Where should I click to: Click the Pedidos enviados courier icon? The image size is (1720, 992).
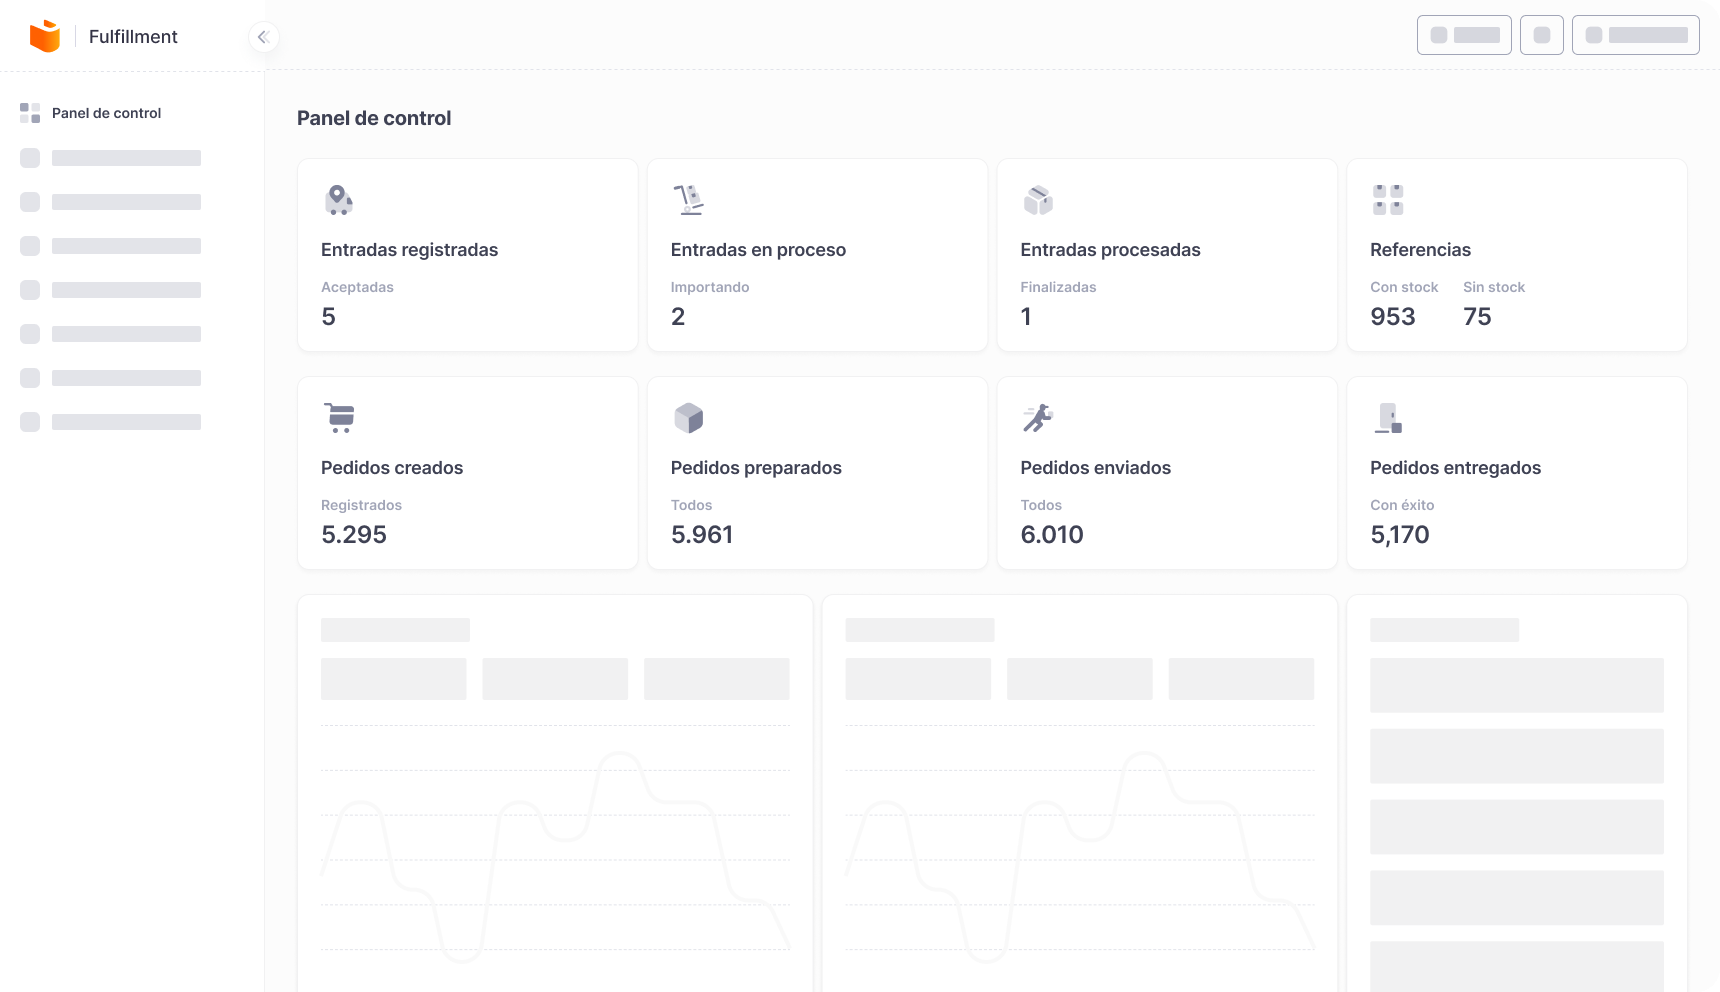(1038, 417)
